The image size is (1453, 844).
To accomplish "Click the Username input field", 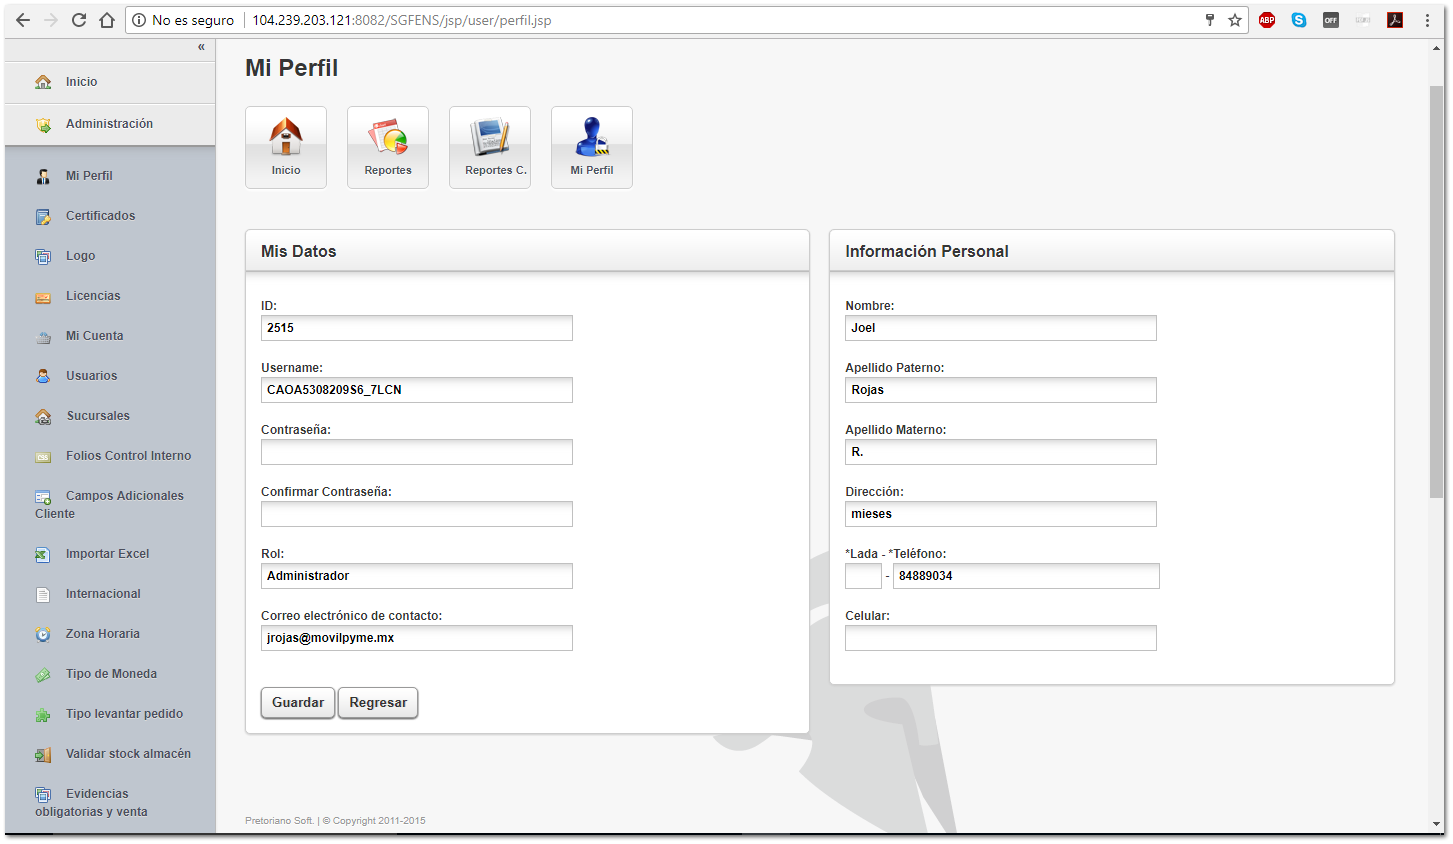I will 417,390.
